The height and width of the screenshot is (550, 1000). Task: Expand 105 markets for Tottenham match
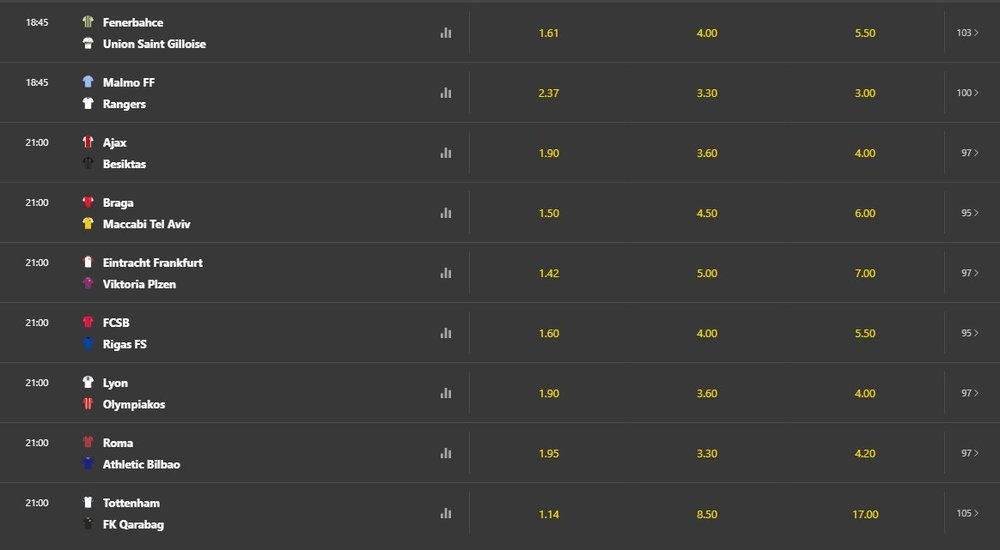[967, 513]
